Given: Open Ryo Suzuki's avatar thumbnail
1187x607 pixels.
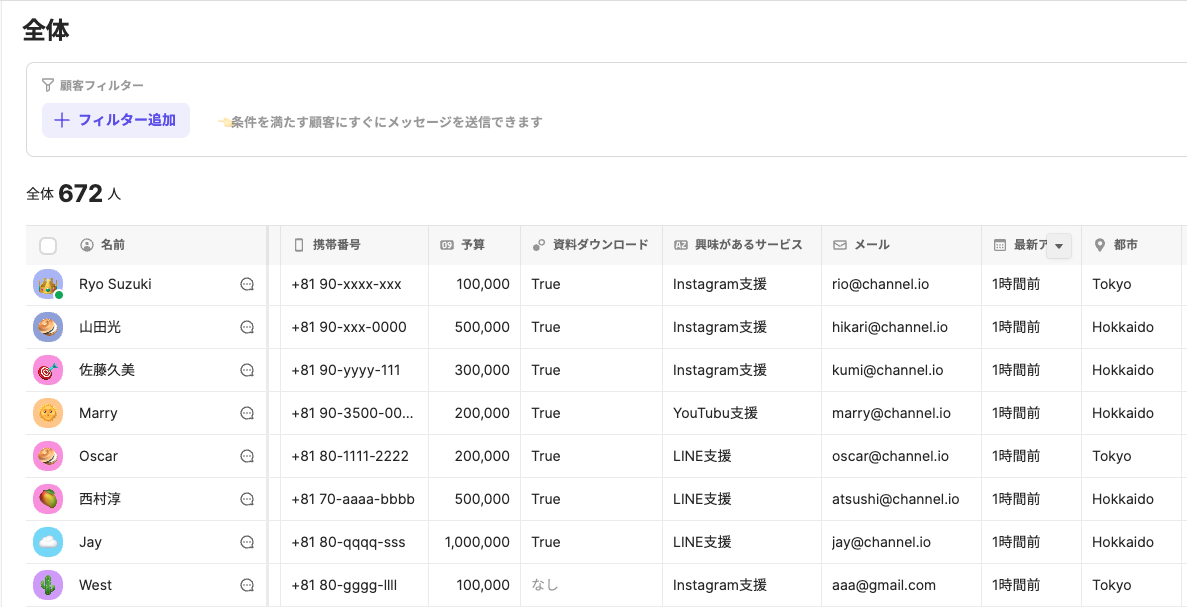Looking at the screenshot, I should click(x=48, y=284).
